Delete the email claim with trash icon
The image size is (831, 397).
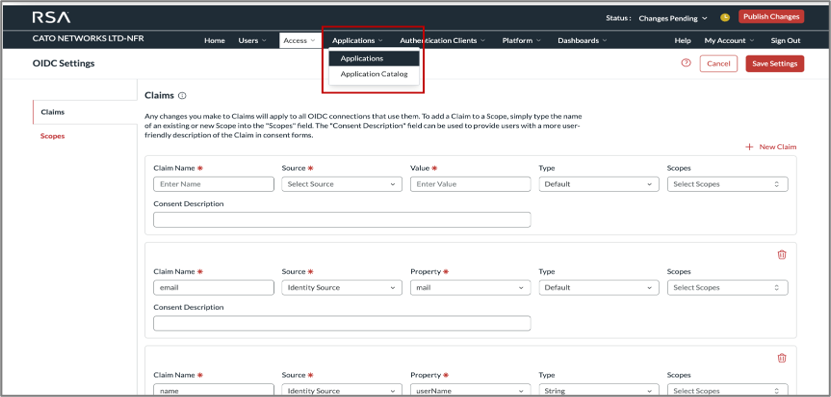[x=781, y=254]
